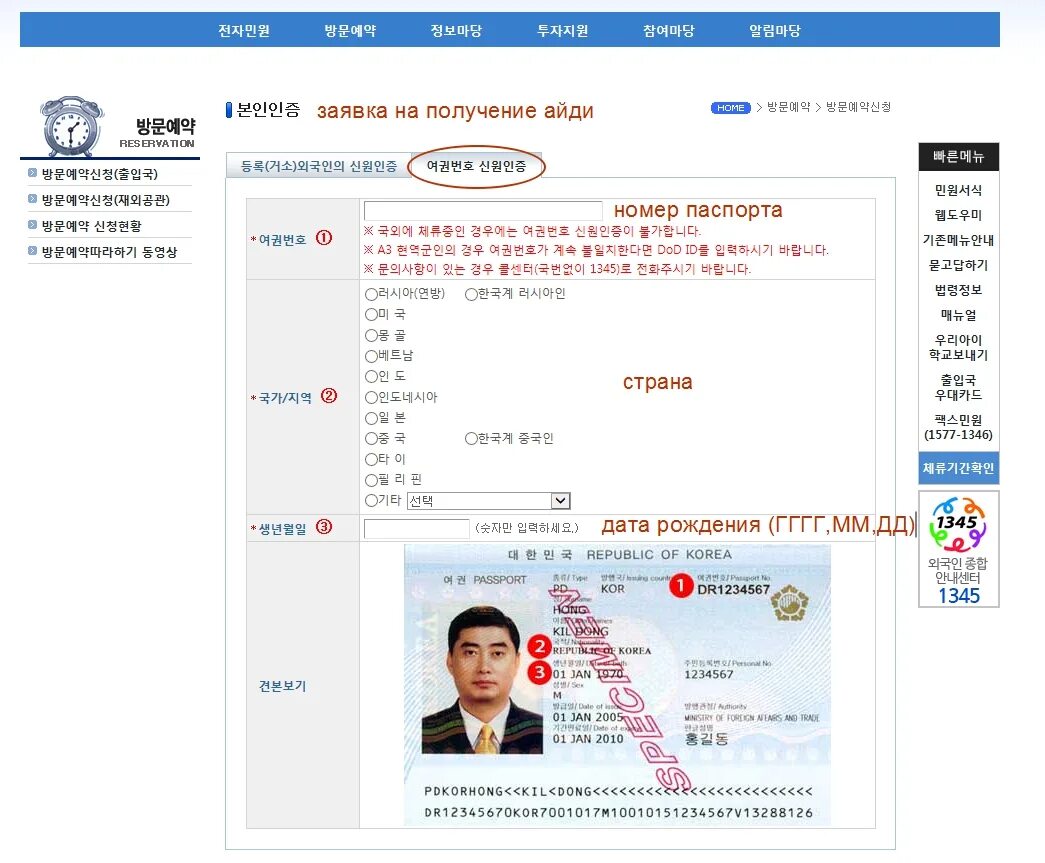Image resolution: width=1045 pixels, height=863 pixels.
Task: Click bullet icon beside 방문예약신청(출입국)
Action: pos(32,173)
